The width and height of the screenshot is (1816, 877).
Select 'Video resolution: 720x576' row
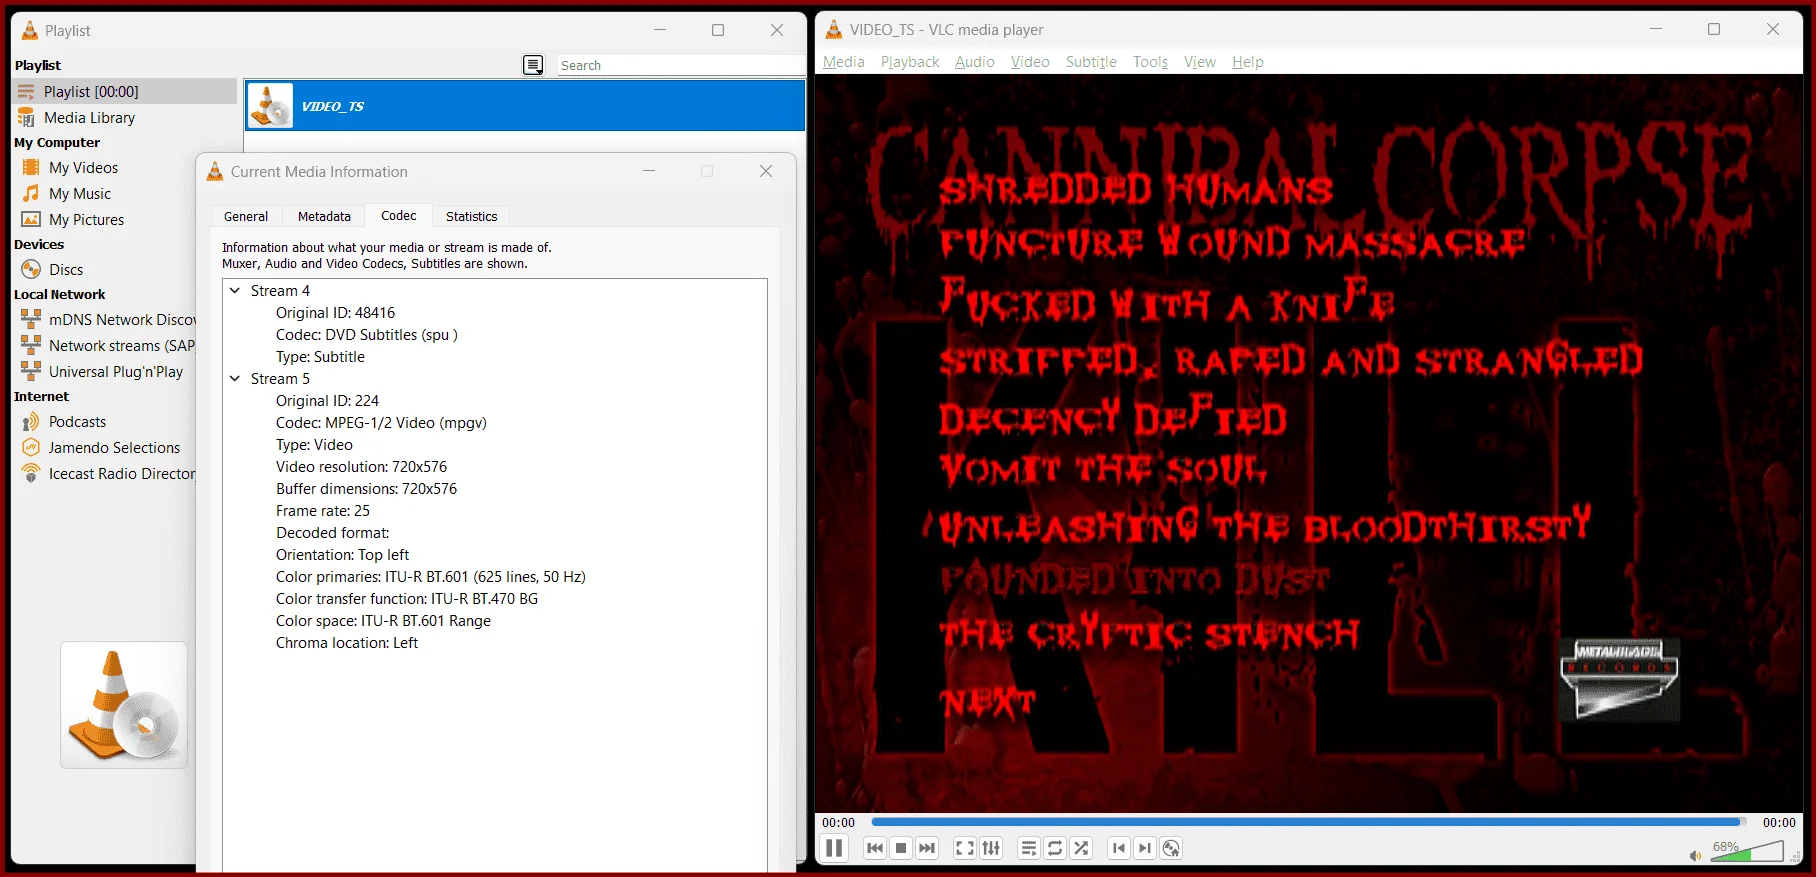coord(361,467)
